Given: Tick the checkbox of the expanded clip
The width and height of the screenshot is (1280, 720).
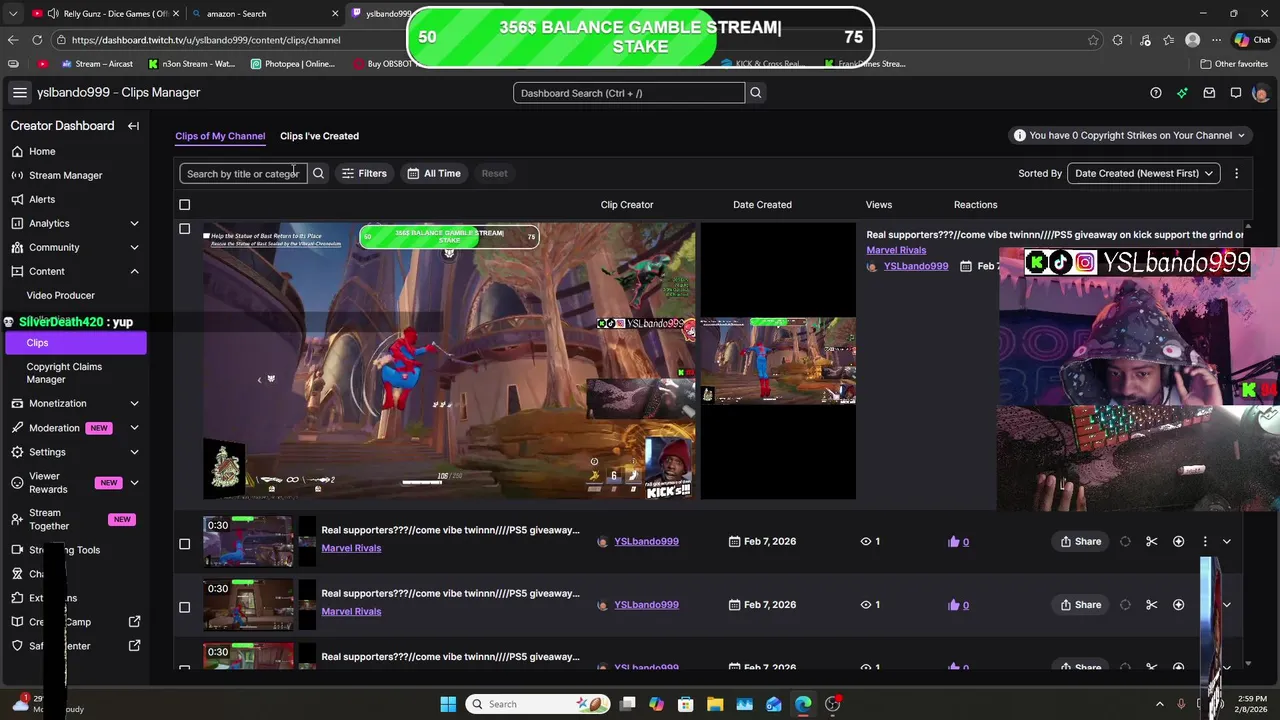Looking at the screenshot, I should tap(184, 229).
